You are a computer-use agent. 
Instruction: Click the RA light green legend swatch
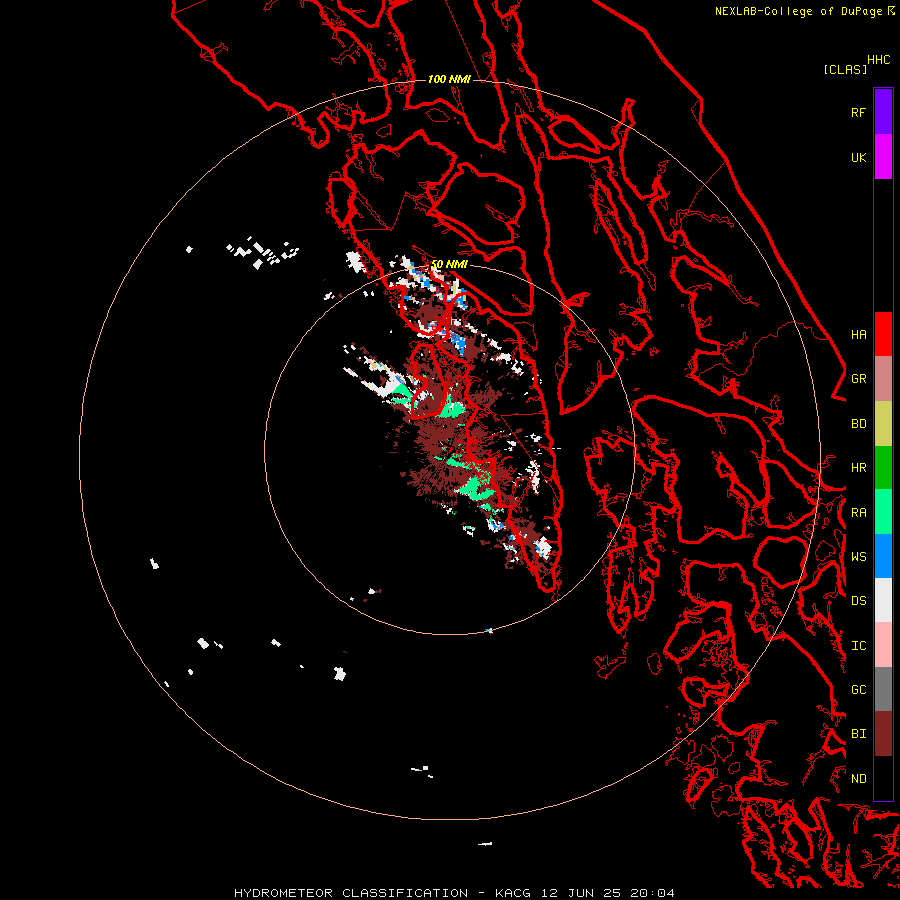883,512
